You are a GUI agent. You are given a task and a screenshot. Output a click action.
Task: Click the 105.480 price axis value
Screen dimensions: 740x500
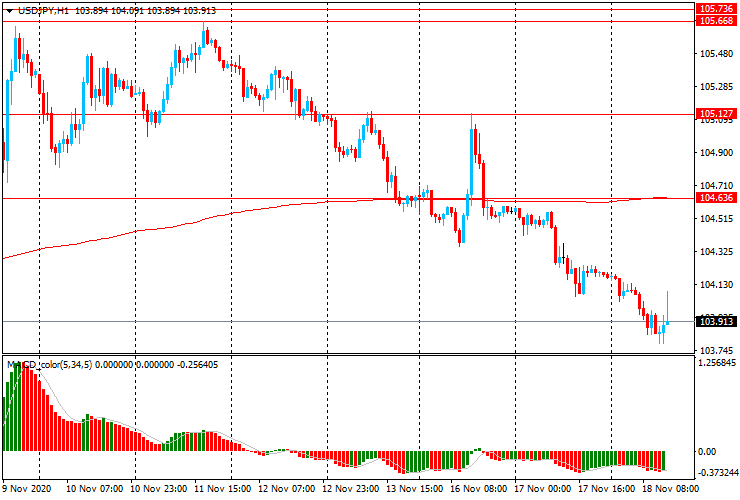coord(716,54)
